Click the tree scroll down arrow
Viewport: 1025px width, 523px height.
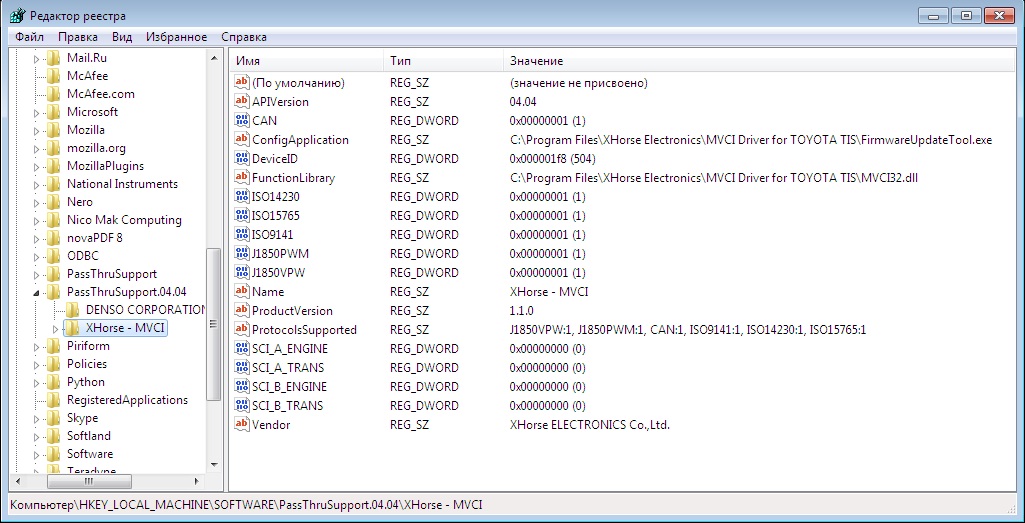(213, 465)
